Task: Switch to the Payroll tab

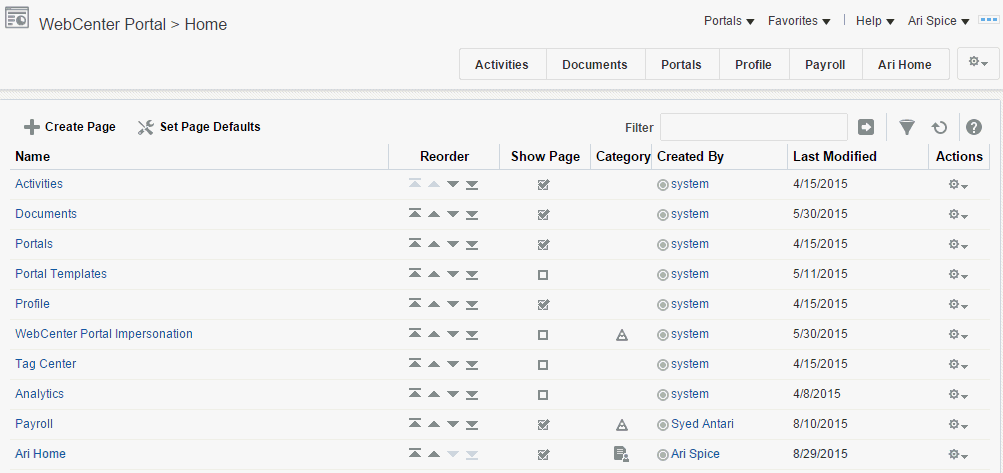Action: (825, 64)
